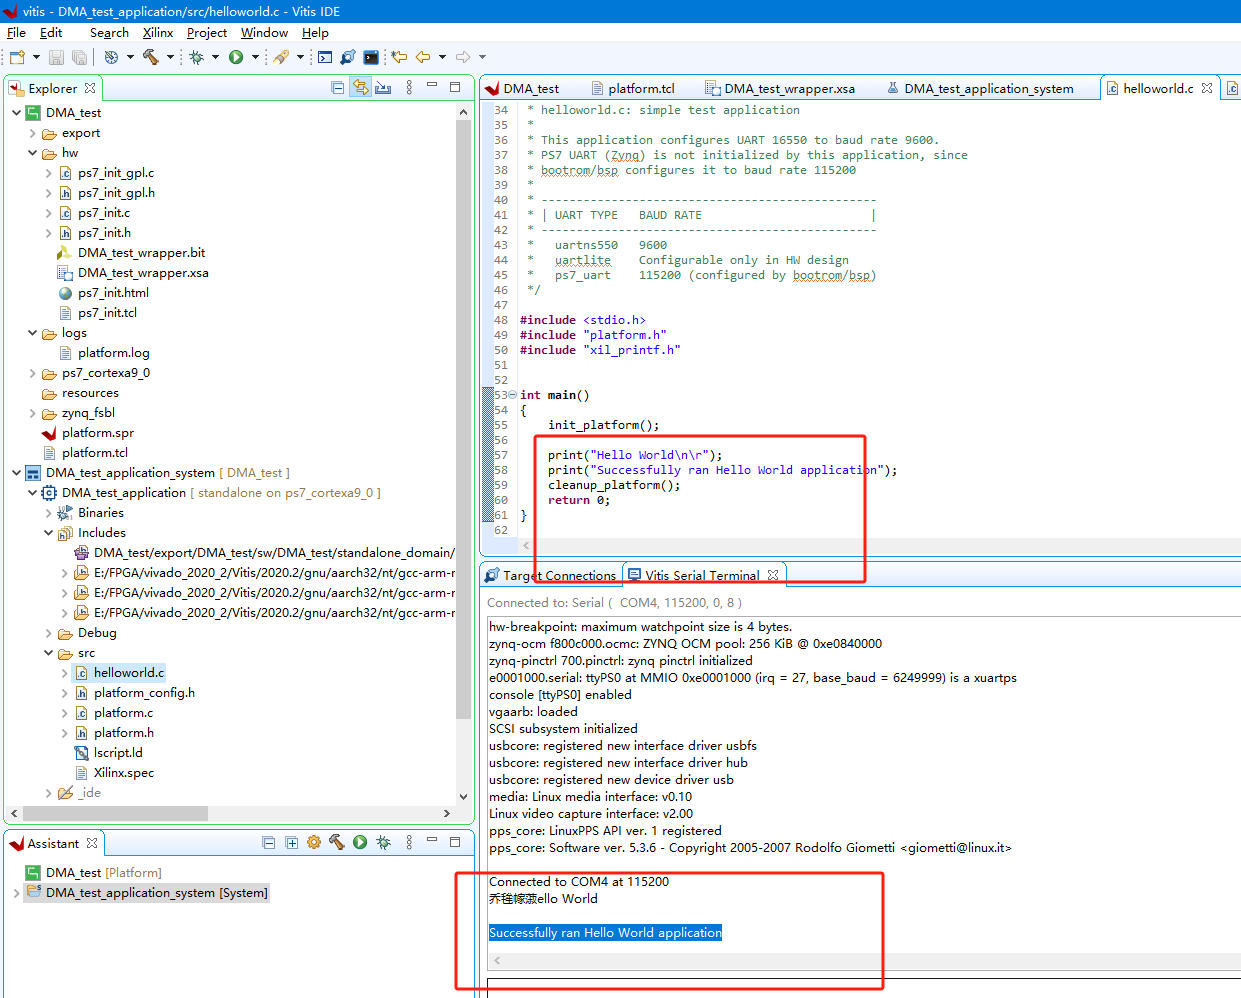Click the plug connection icon beside XSCT console
The width and height of the screenshot is (1241, 998).
click(348, 57)
